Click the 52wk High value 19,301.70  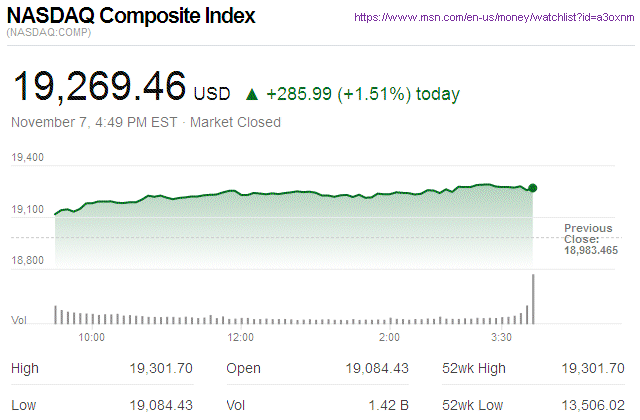click(x=594, y=369)
